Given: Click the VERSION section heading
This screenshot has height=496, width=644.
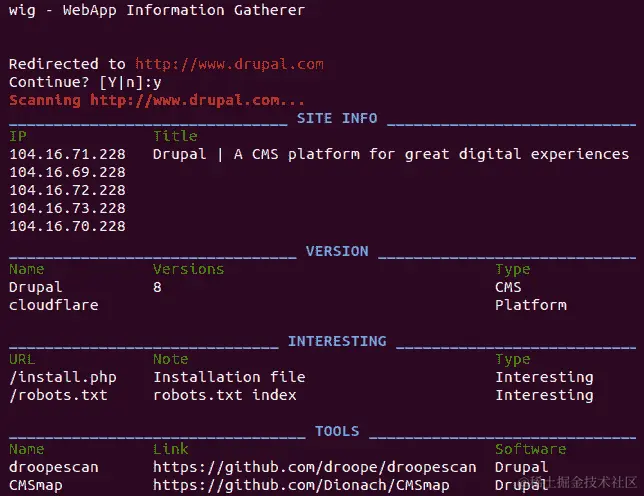Looking at the screenshot, I should click(337, 251).
